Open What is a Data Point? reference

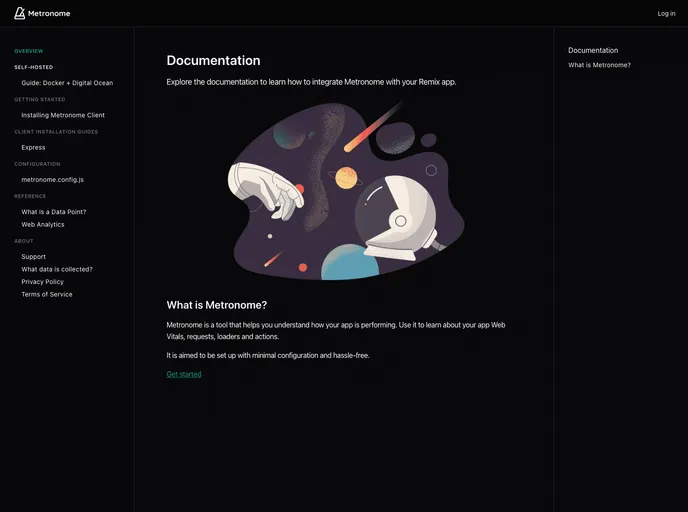[x=54, y=212]
